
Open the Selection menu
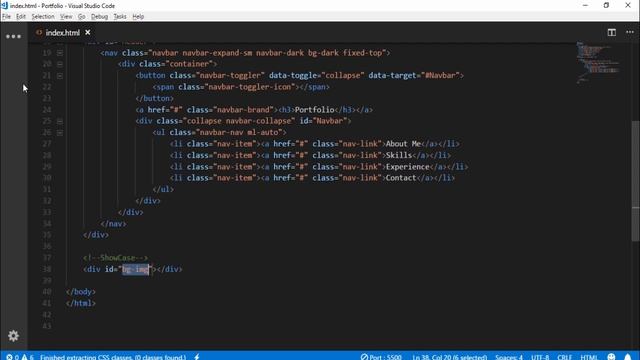(x=43, y=16)
